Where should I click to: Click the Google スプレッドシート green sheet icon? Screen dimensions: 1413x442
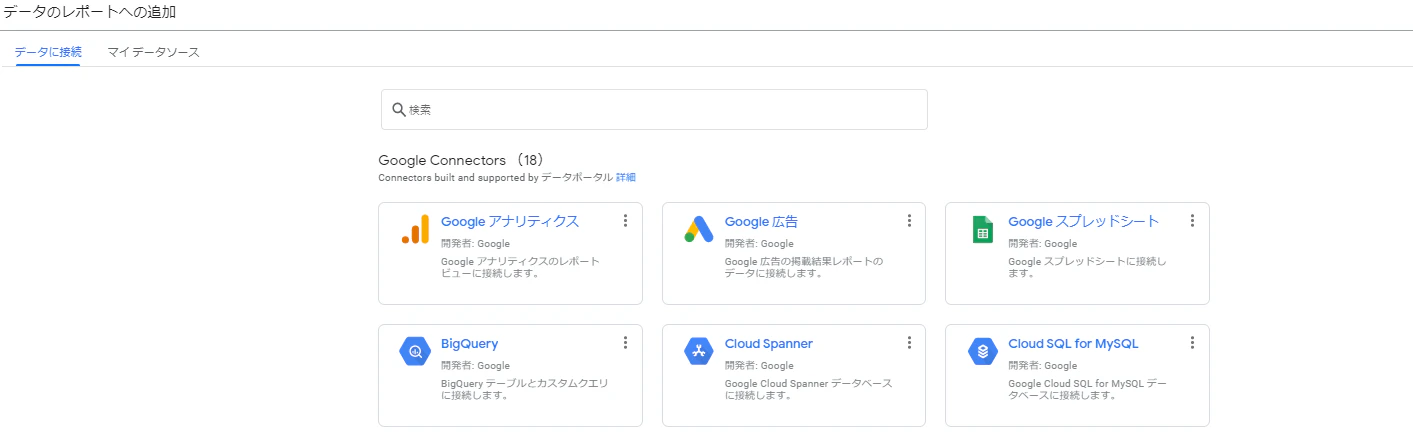point(982,229)
